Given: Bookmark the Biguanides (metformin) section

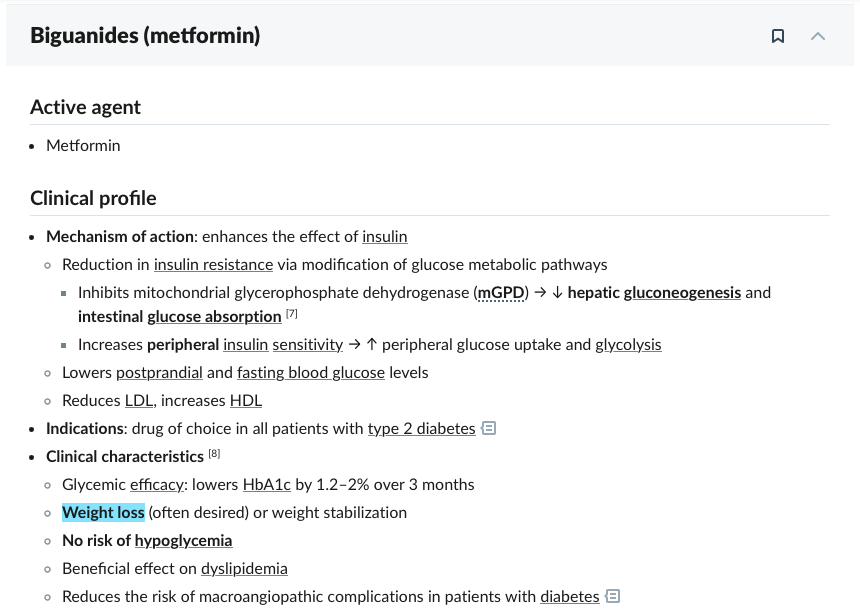Looking at the screenshot, I should tap(778, 36).
